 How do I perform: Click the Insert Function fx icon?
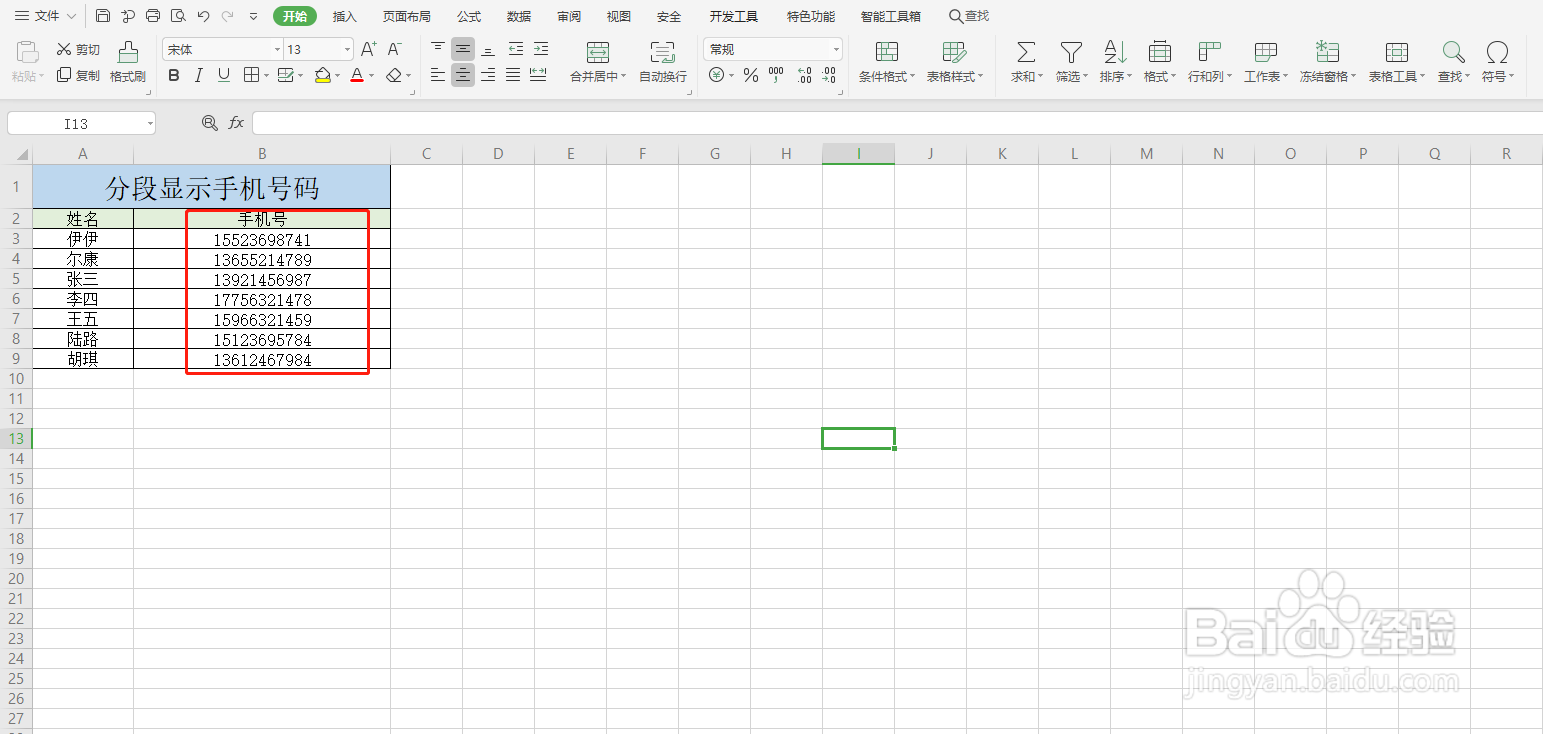236,122
